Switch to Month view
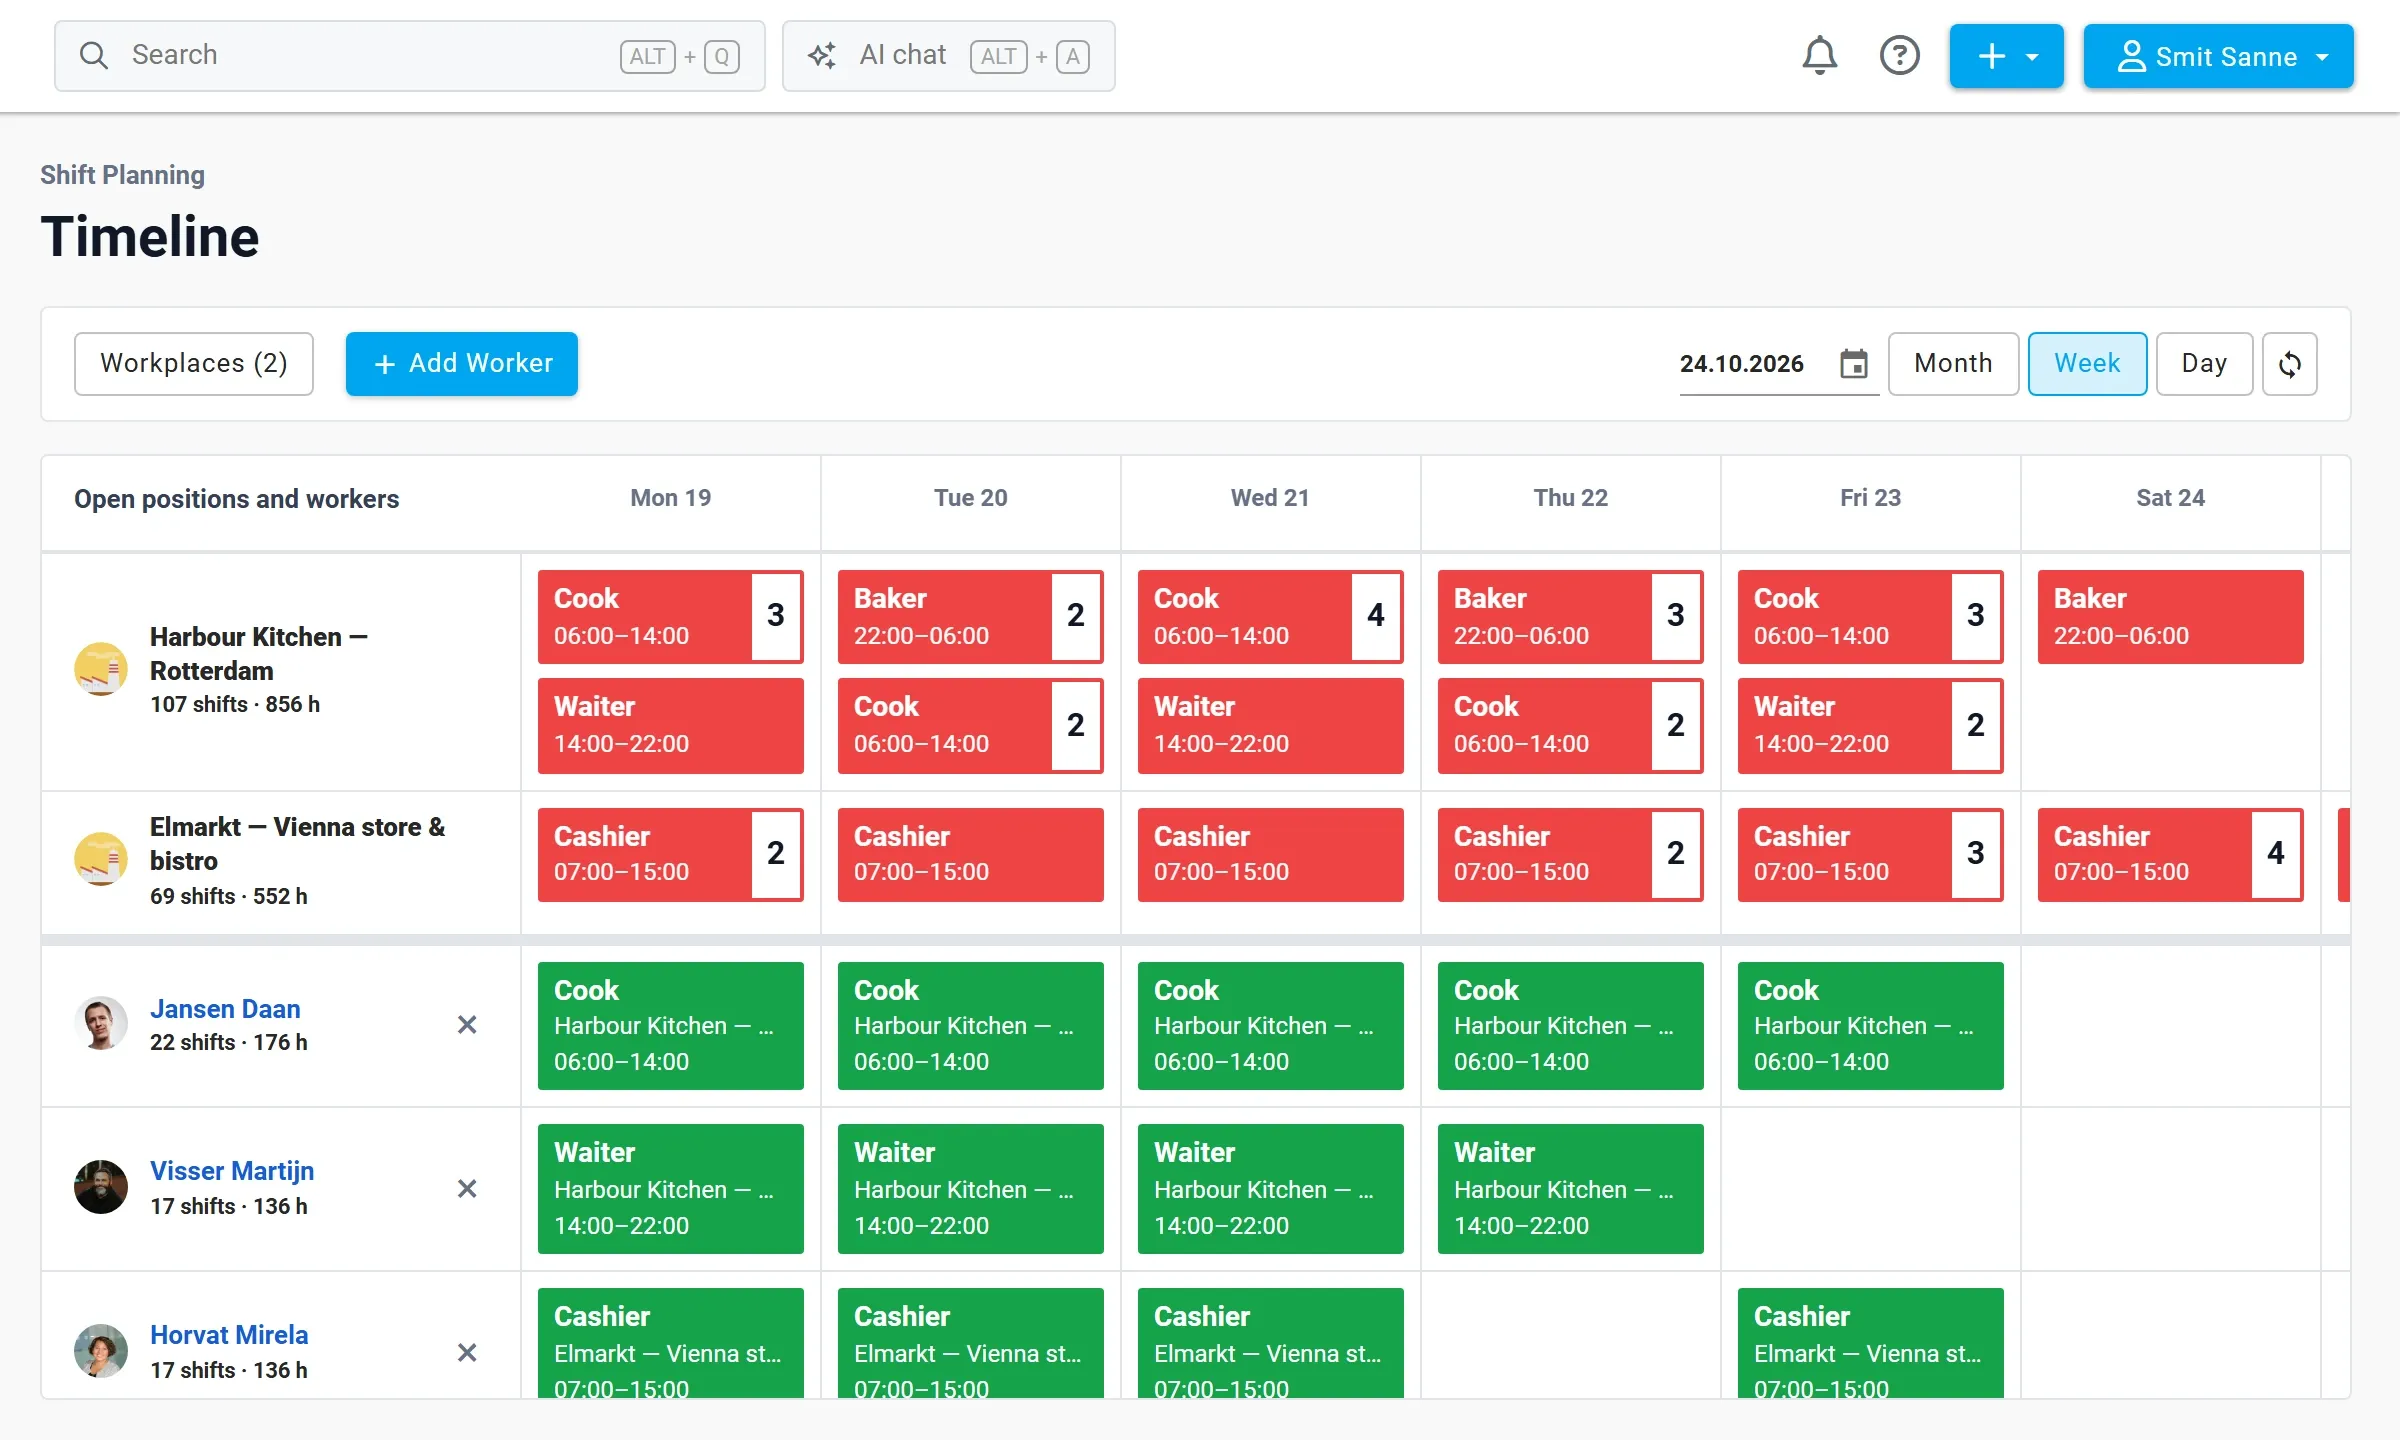The image size is (2400, 1440). pyautogui.click(x=1953, y=364)
